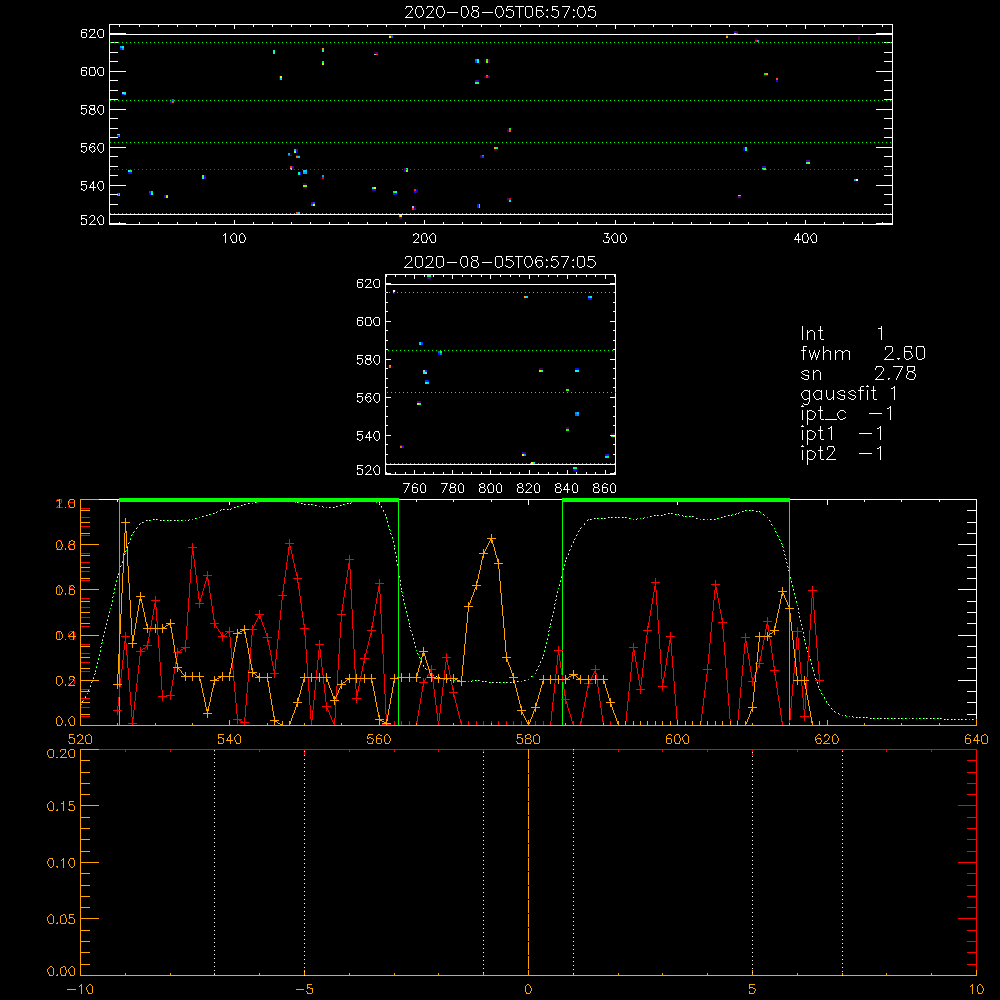Click y-axis label 560 on the top scatter plot
1000x1000 pixels.
click(x=92, y=148)
